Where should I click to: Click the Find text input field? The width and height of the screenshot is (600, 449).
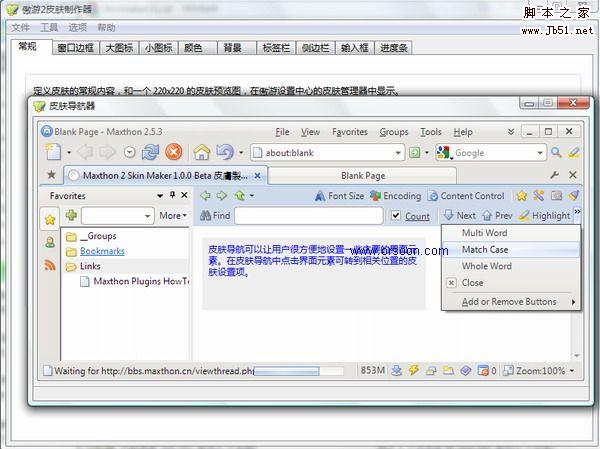(x=308, y=216)
